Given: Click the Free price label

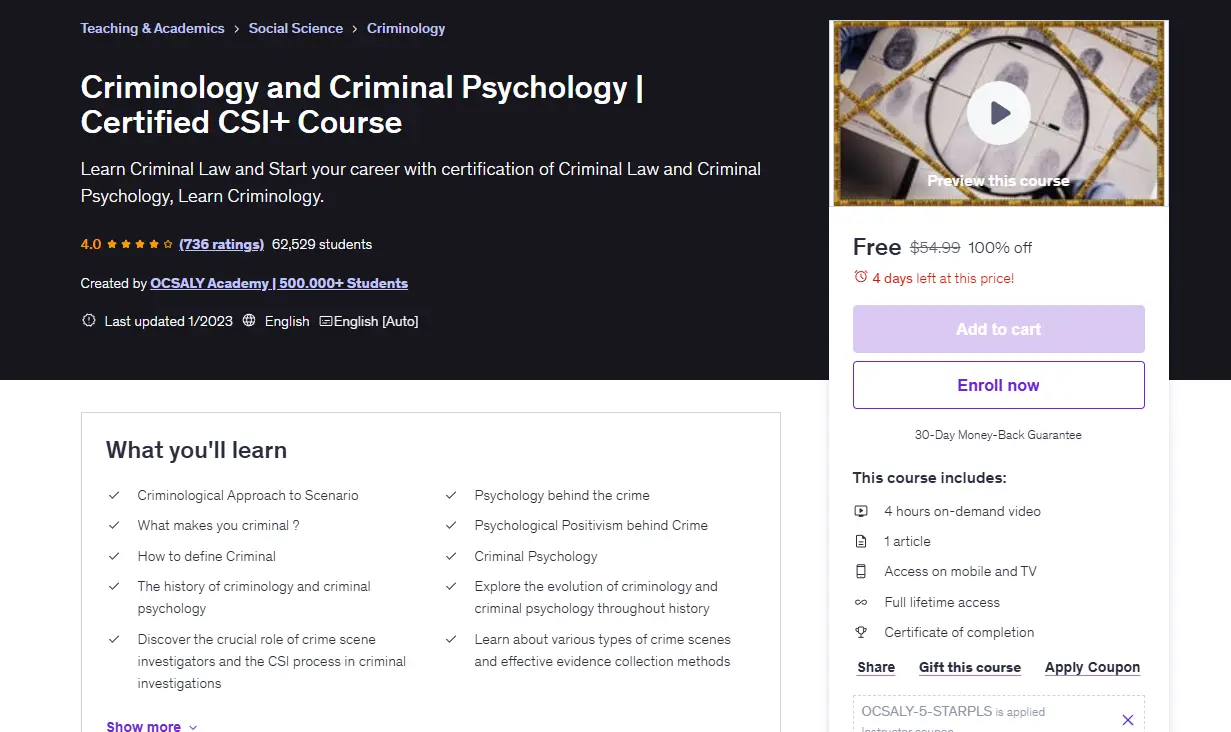Looking at the screenshot, I should tap(877, 247).
